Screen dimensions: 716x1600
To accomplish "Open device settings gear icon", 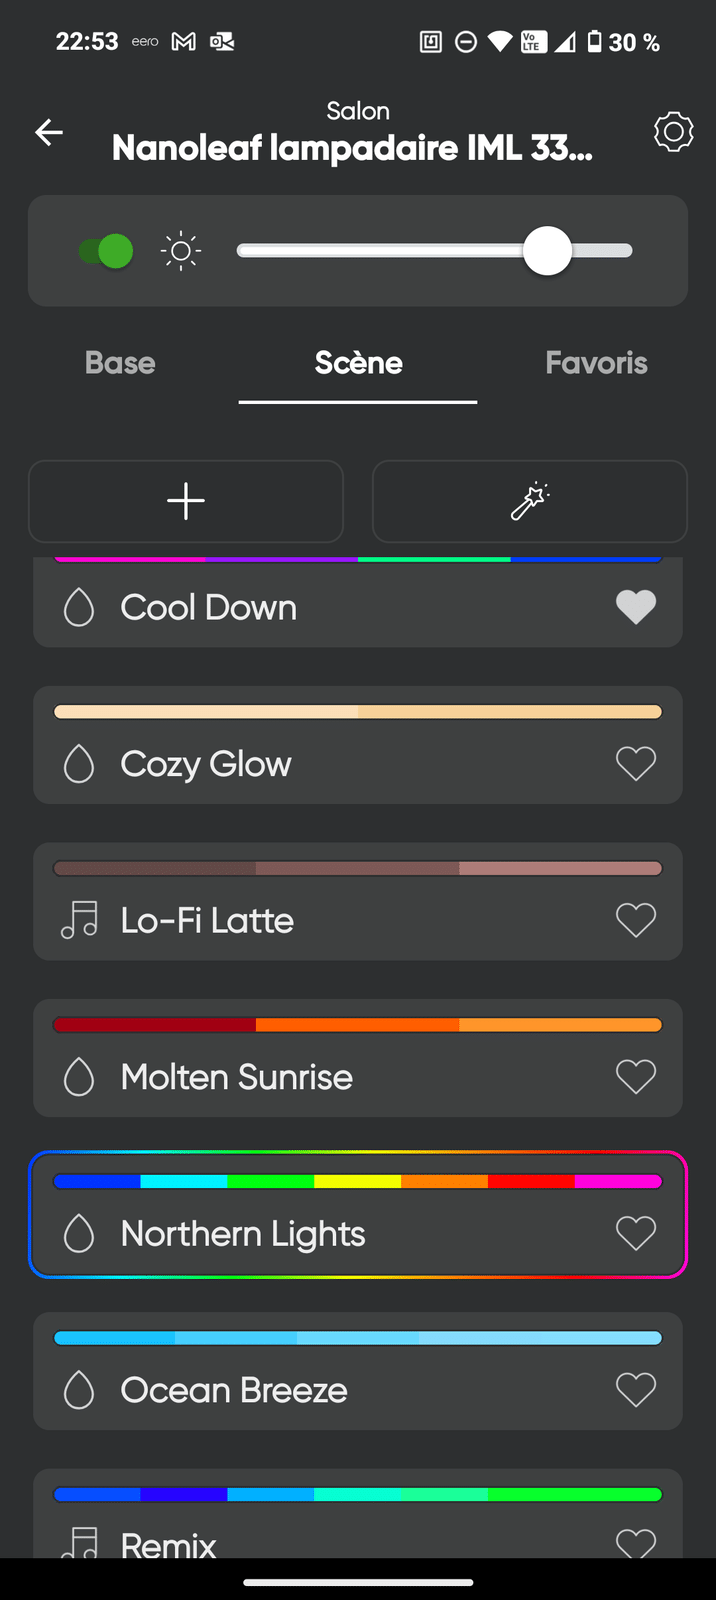I will [x=673, y=132].
